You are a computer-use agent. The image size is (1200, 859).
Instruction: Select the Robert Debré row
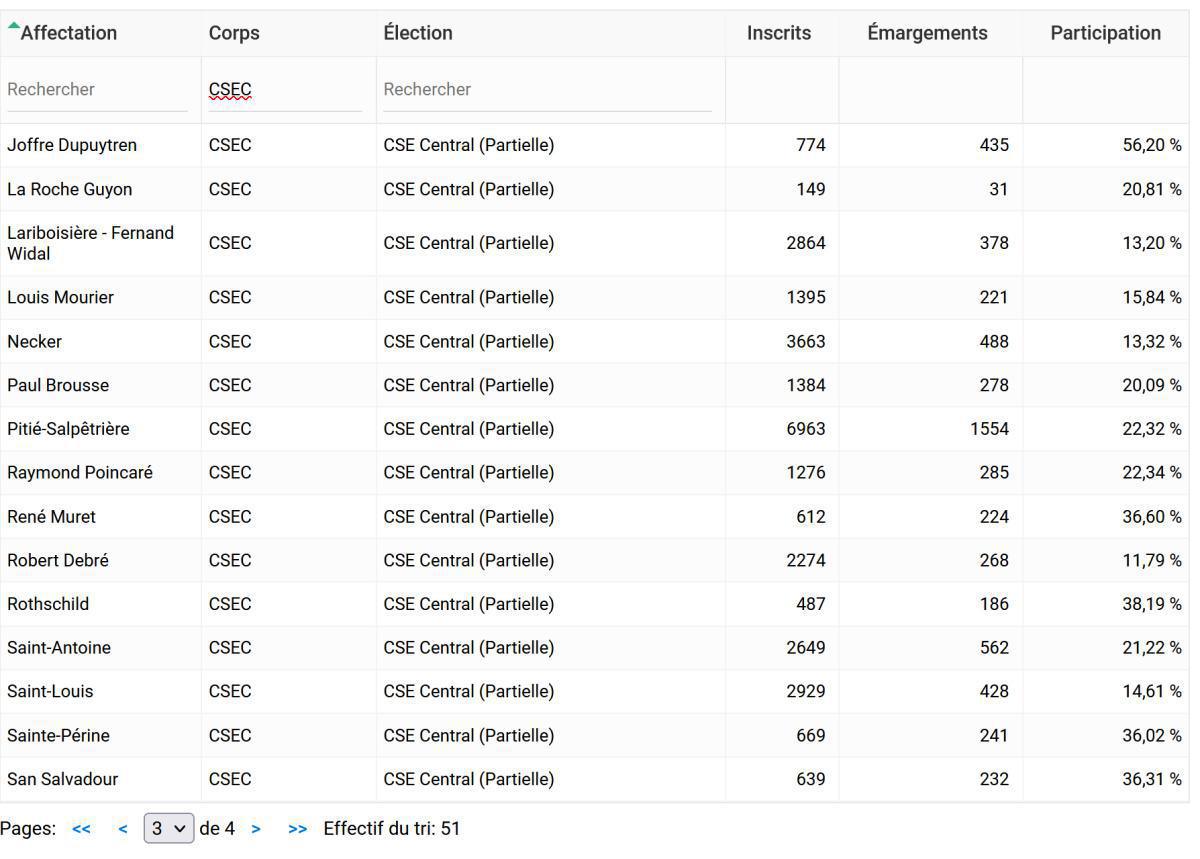pyautogui.click(x=58, y=561)
